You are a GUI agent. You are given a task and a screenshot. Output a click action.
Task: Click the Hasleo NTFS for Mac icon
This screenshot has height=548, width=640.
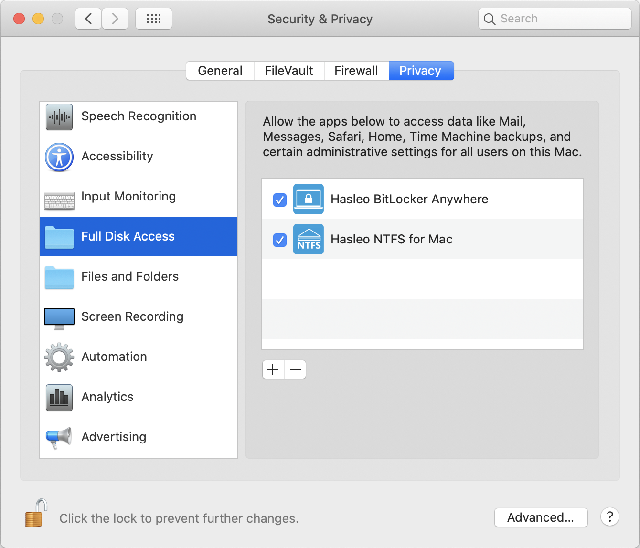pyautogui.click(x=308, y=239)
